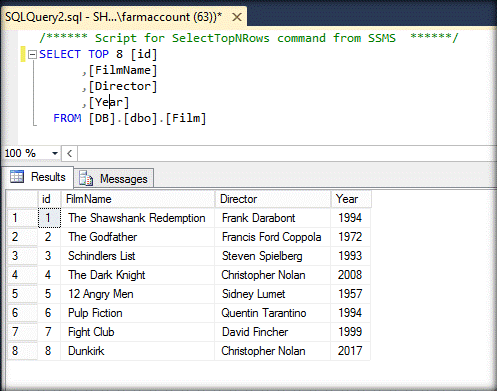The width and height of the screenshot is (497, 391).
Task: Click the Director cell Steven Spielberg
Action: 273,256
